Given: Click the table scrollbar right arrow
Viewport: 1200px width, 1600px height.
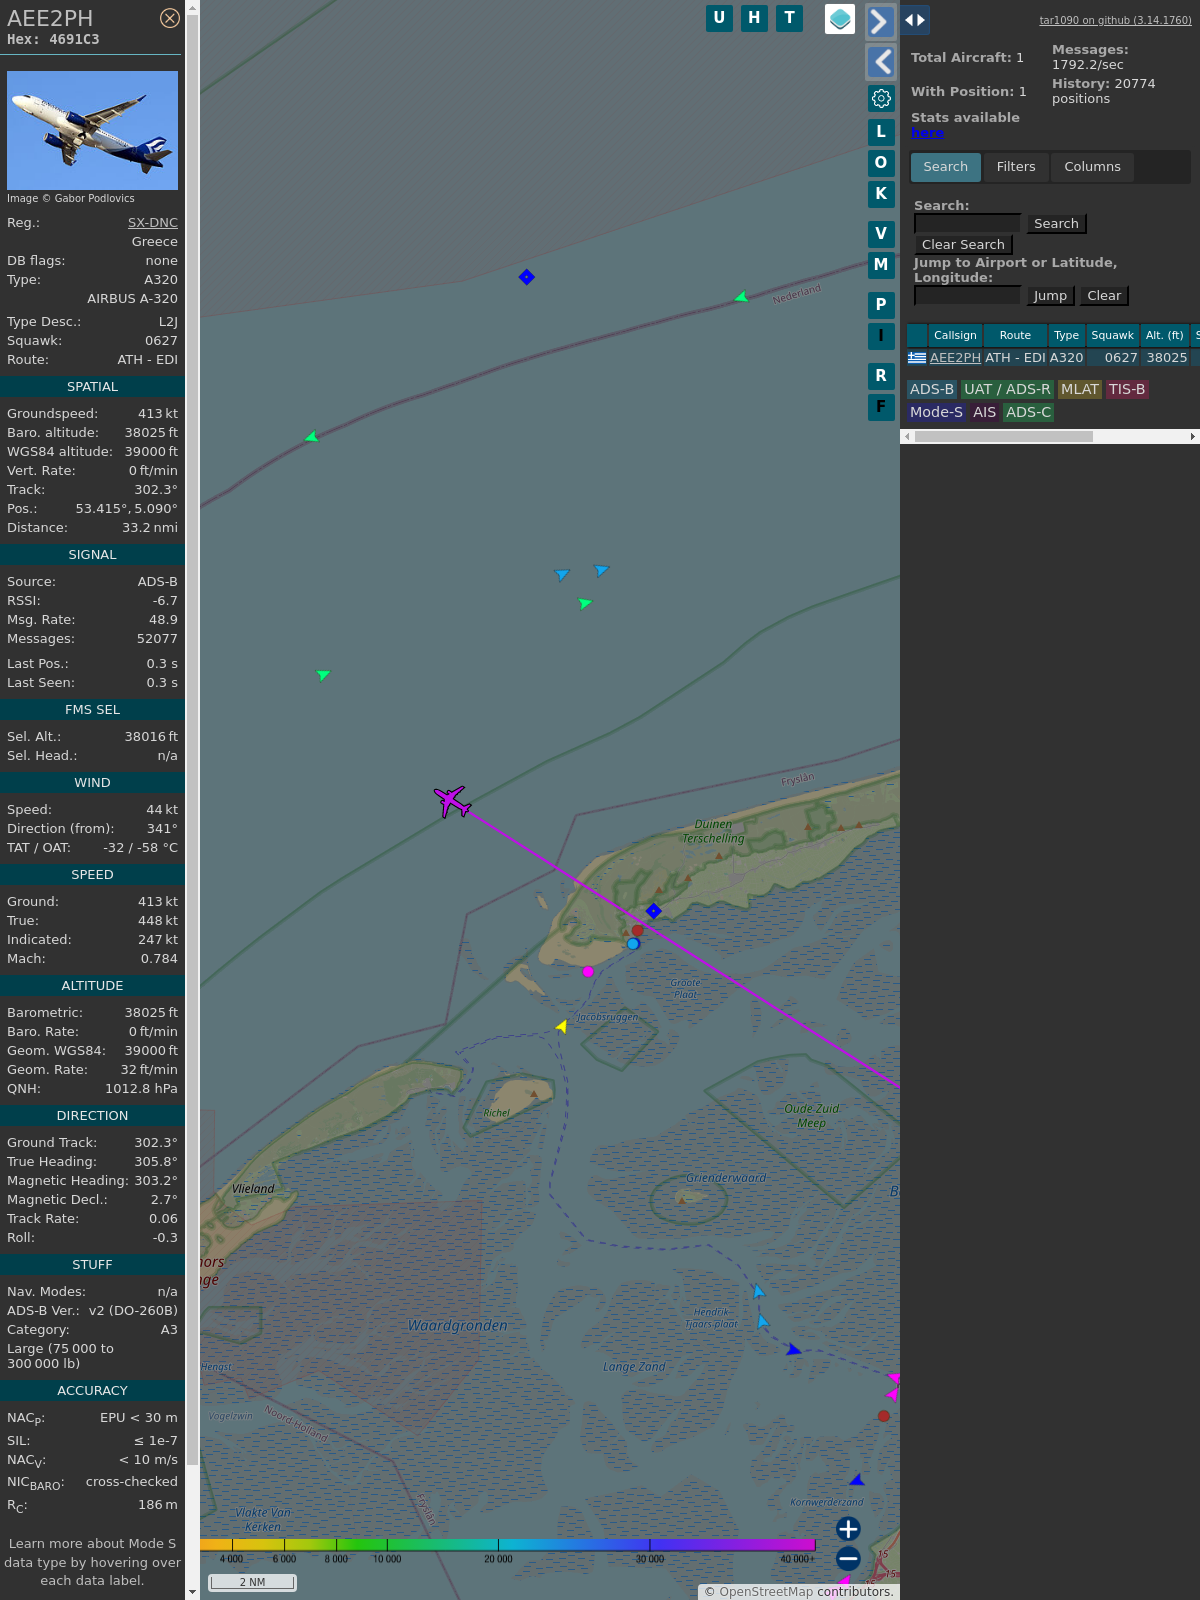Looking at the screenshot, I should (x=1193, y=437).
